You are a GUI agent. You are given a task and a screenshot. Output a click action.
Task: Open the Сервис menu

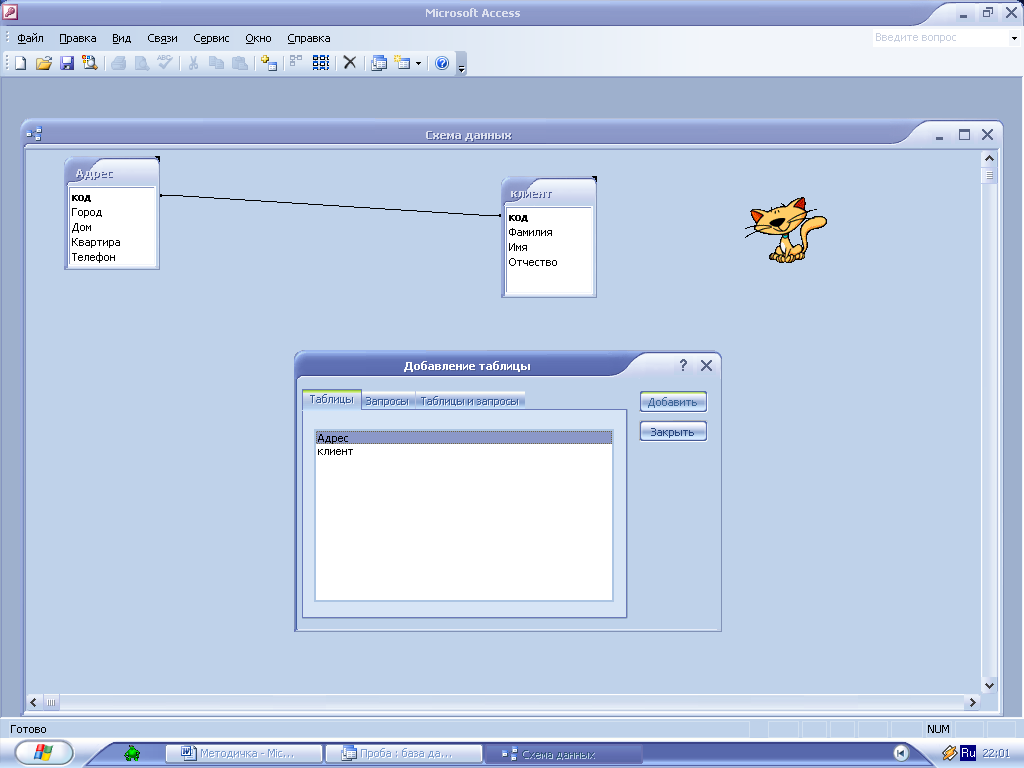(211, 38)
